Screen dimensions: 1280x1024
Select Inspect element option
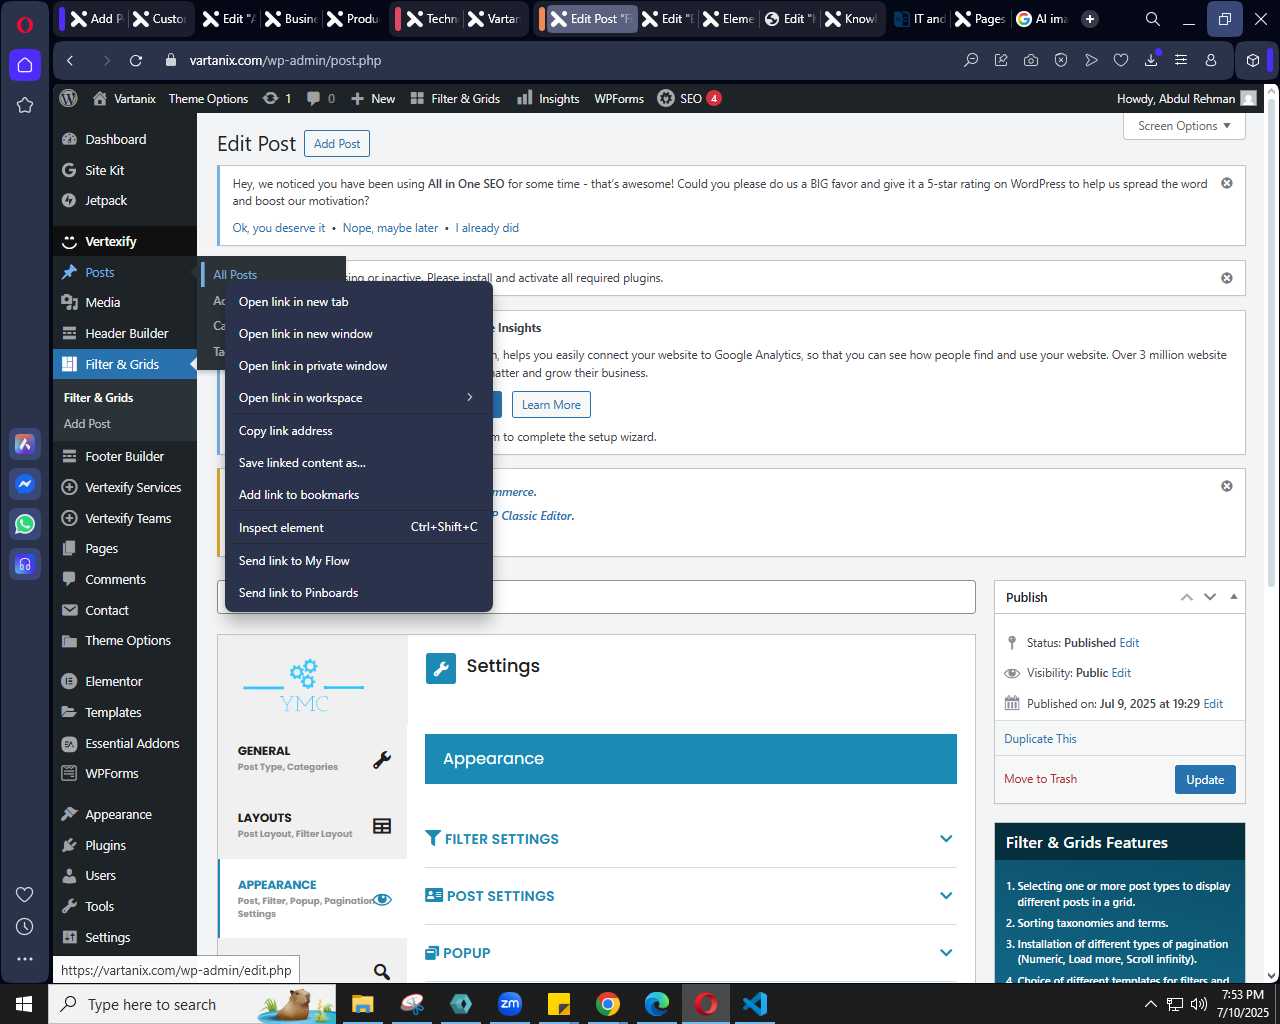359,527
